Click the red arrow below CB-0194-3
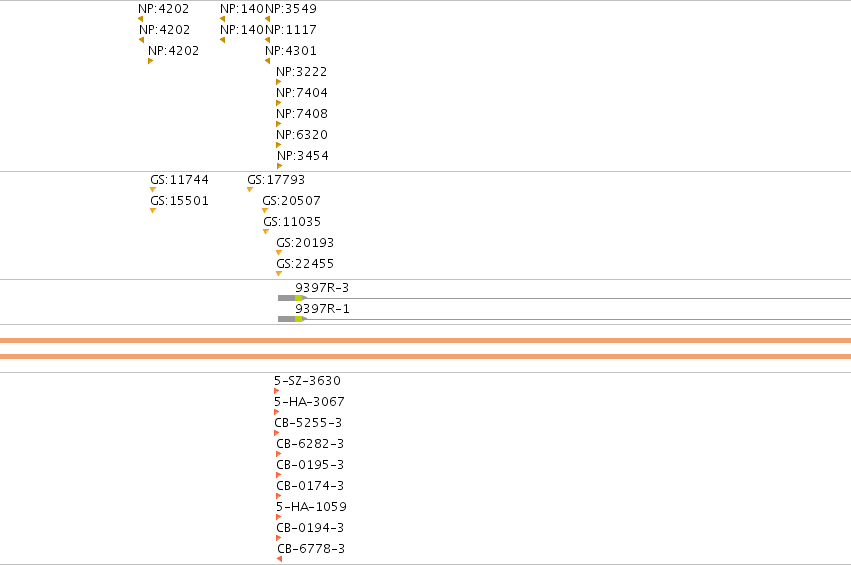Image resolution: width=851 pixels, height=565 pixels. click(278, 538)
